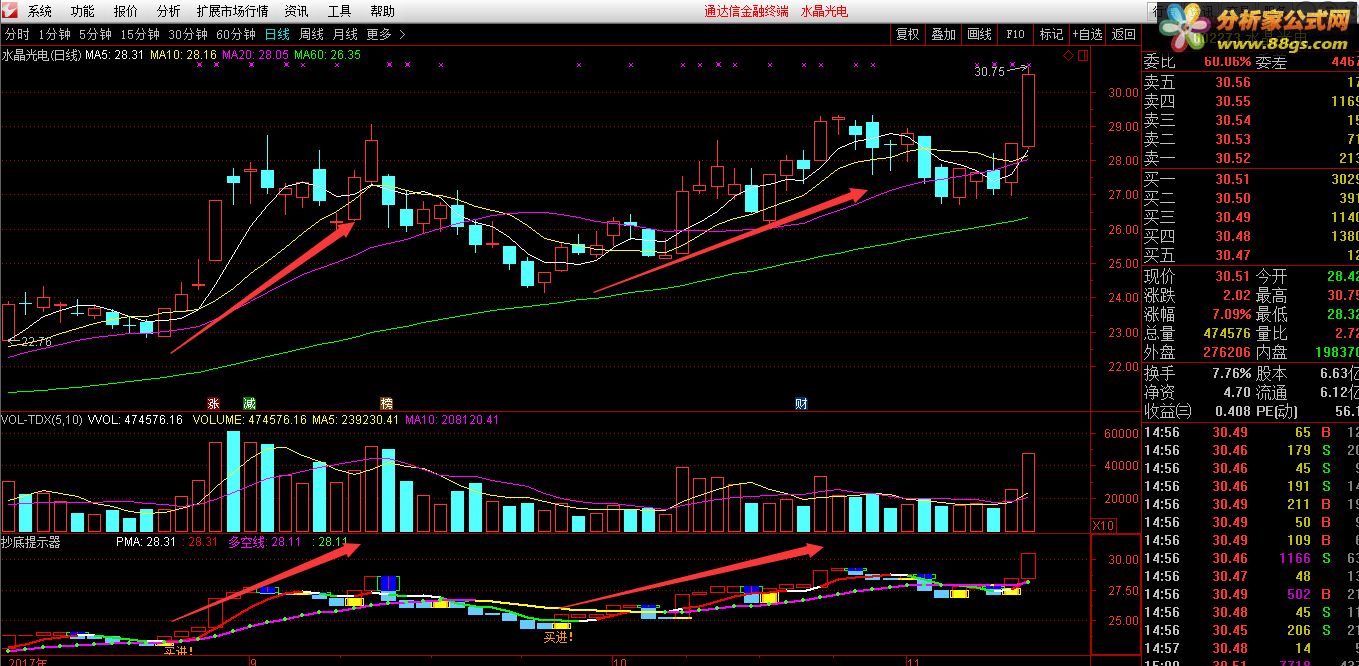Click the 换手 7.76% quote field

(x=1197, y=373)
